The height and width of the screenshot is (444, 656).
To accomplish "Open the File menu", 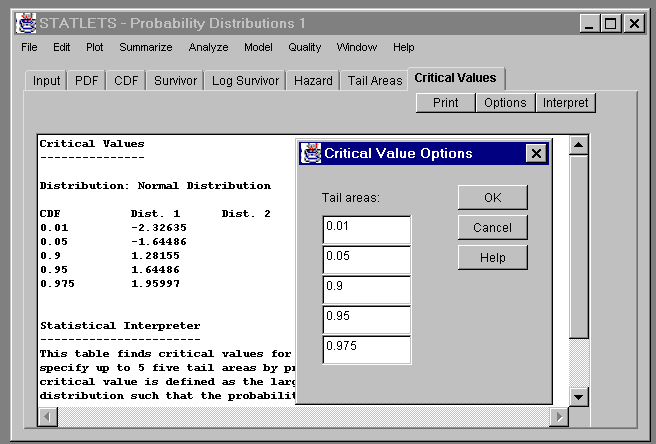I will click(x=29, y=47).
